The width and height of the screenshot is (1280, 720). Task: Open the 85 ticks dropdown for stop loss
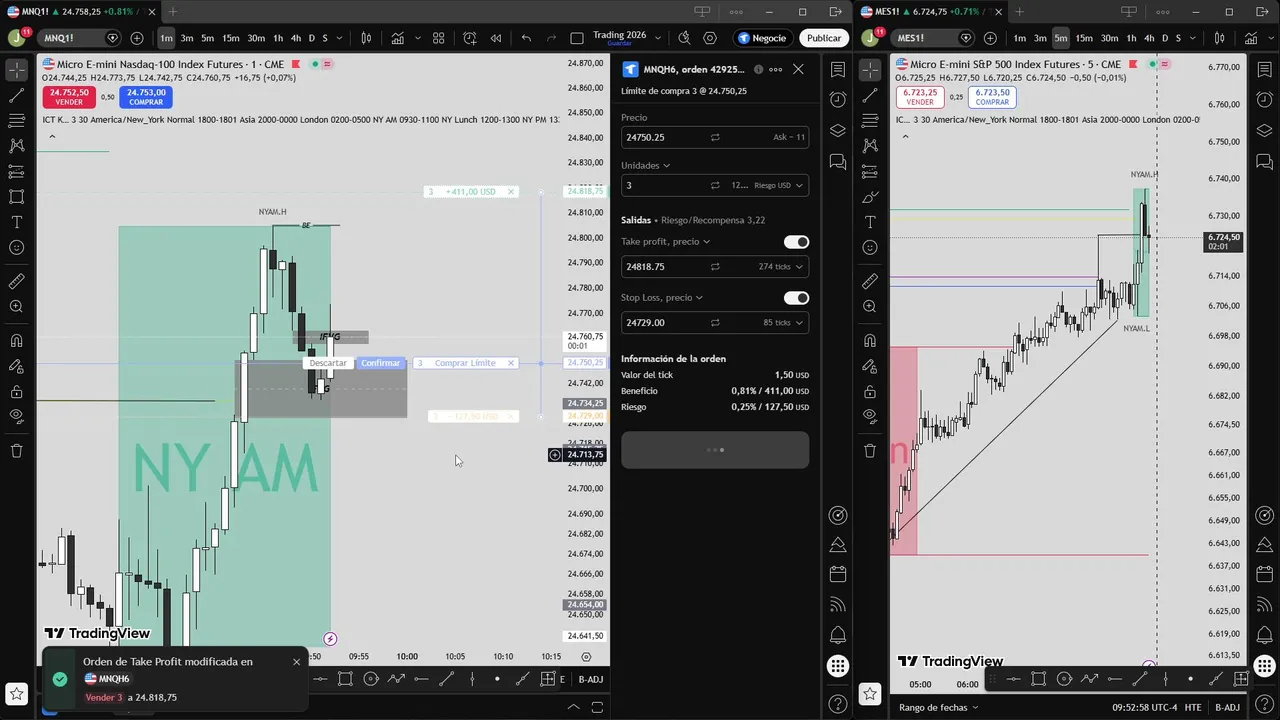click(x=783, y=323)
